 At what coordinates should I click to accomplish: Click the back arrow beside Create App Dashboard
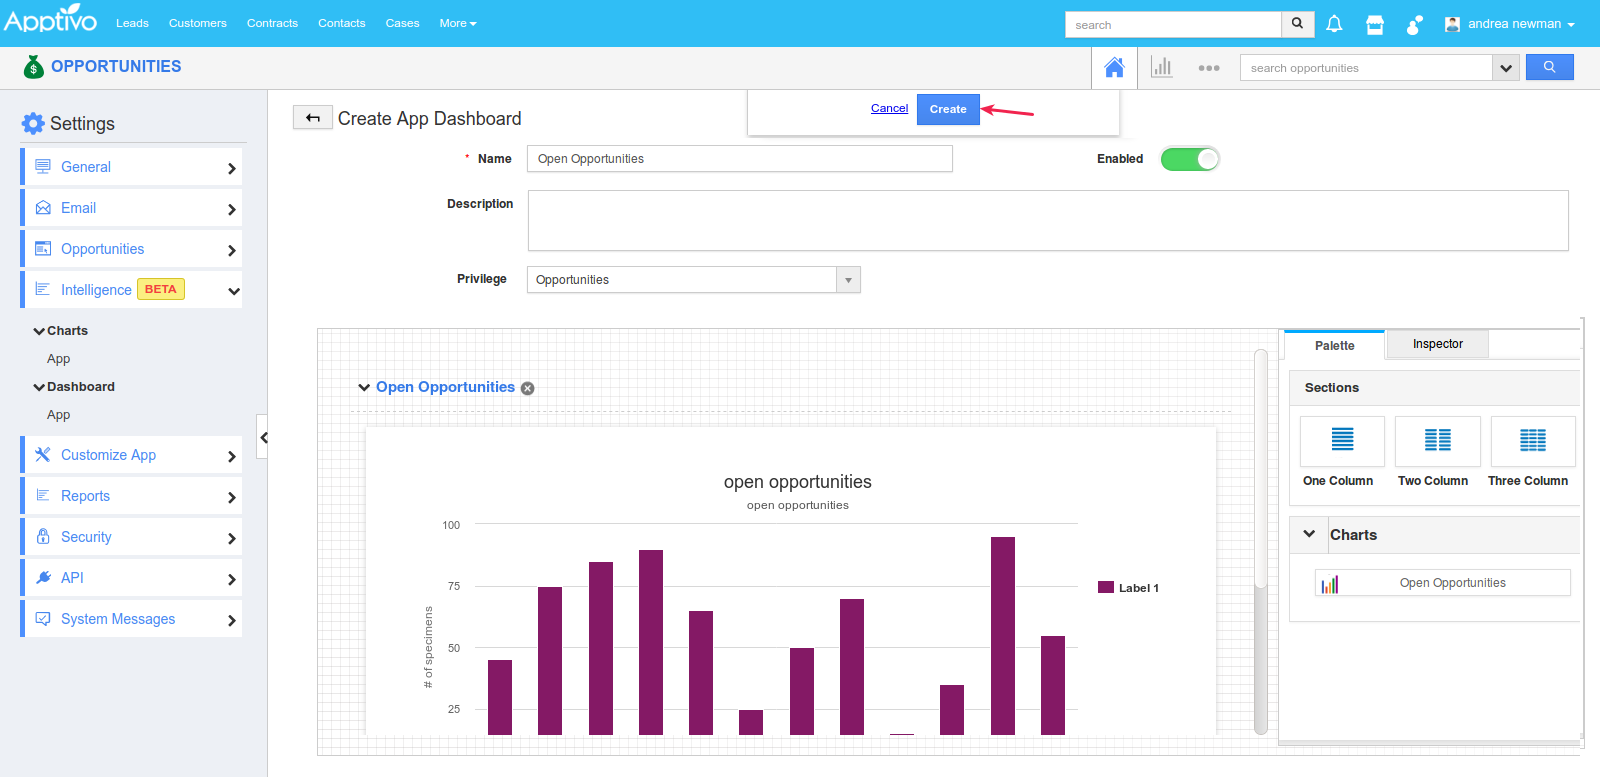pos(313,118)
